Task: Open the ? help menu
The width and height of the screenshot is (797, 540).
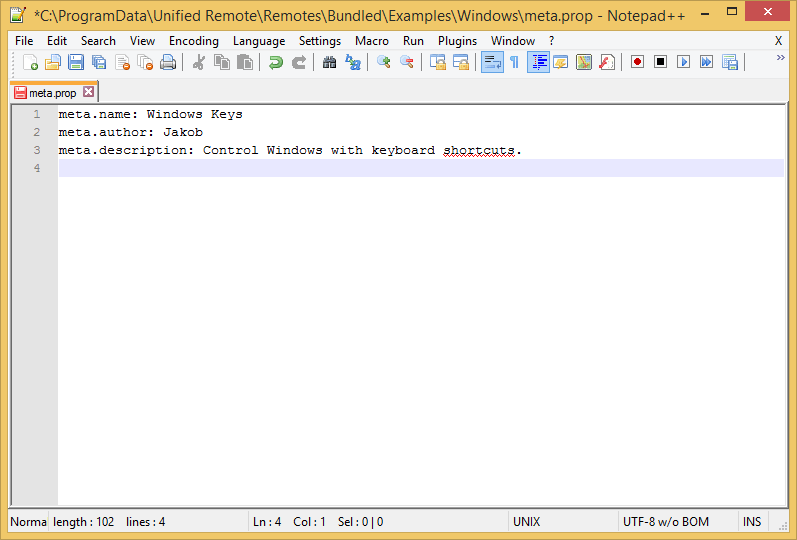Action: pyautogui.click(x=551, y=41)
